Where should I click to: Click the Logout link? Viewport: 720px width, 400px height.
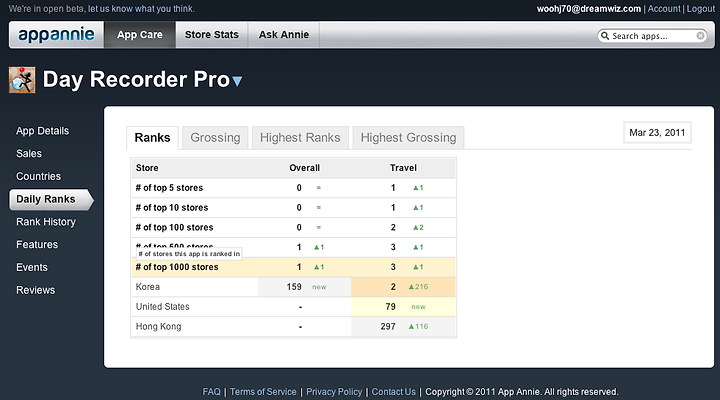[x=701, y=9]
